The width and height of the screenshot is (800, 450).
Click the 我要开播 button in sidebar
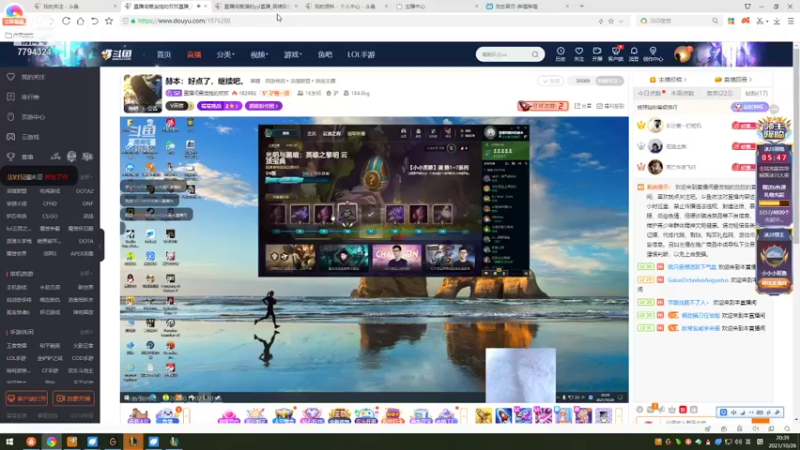(x=73, y=398)
